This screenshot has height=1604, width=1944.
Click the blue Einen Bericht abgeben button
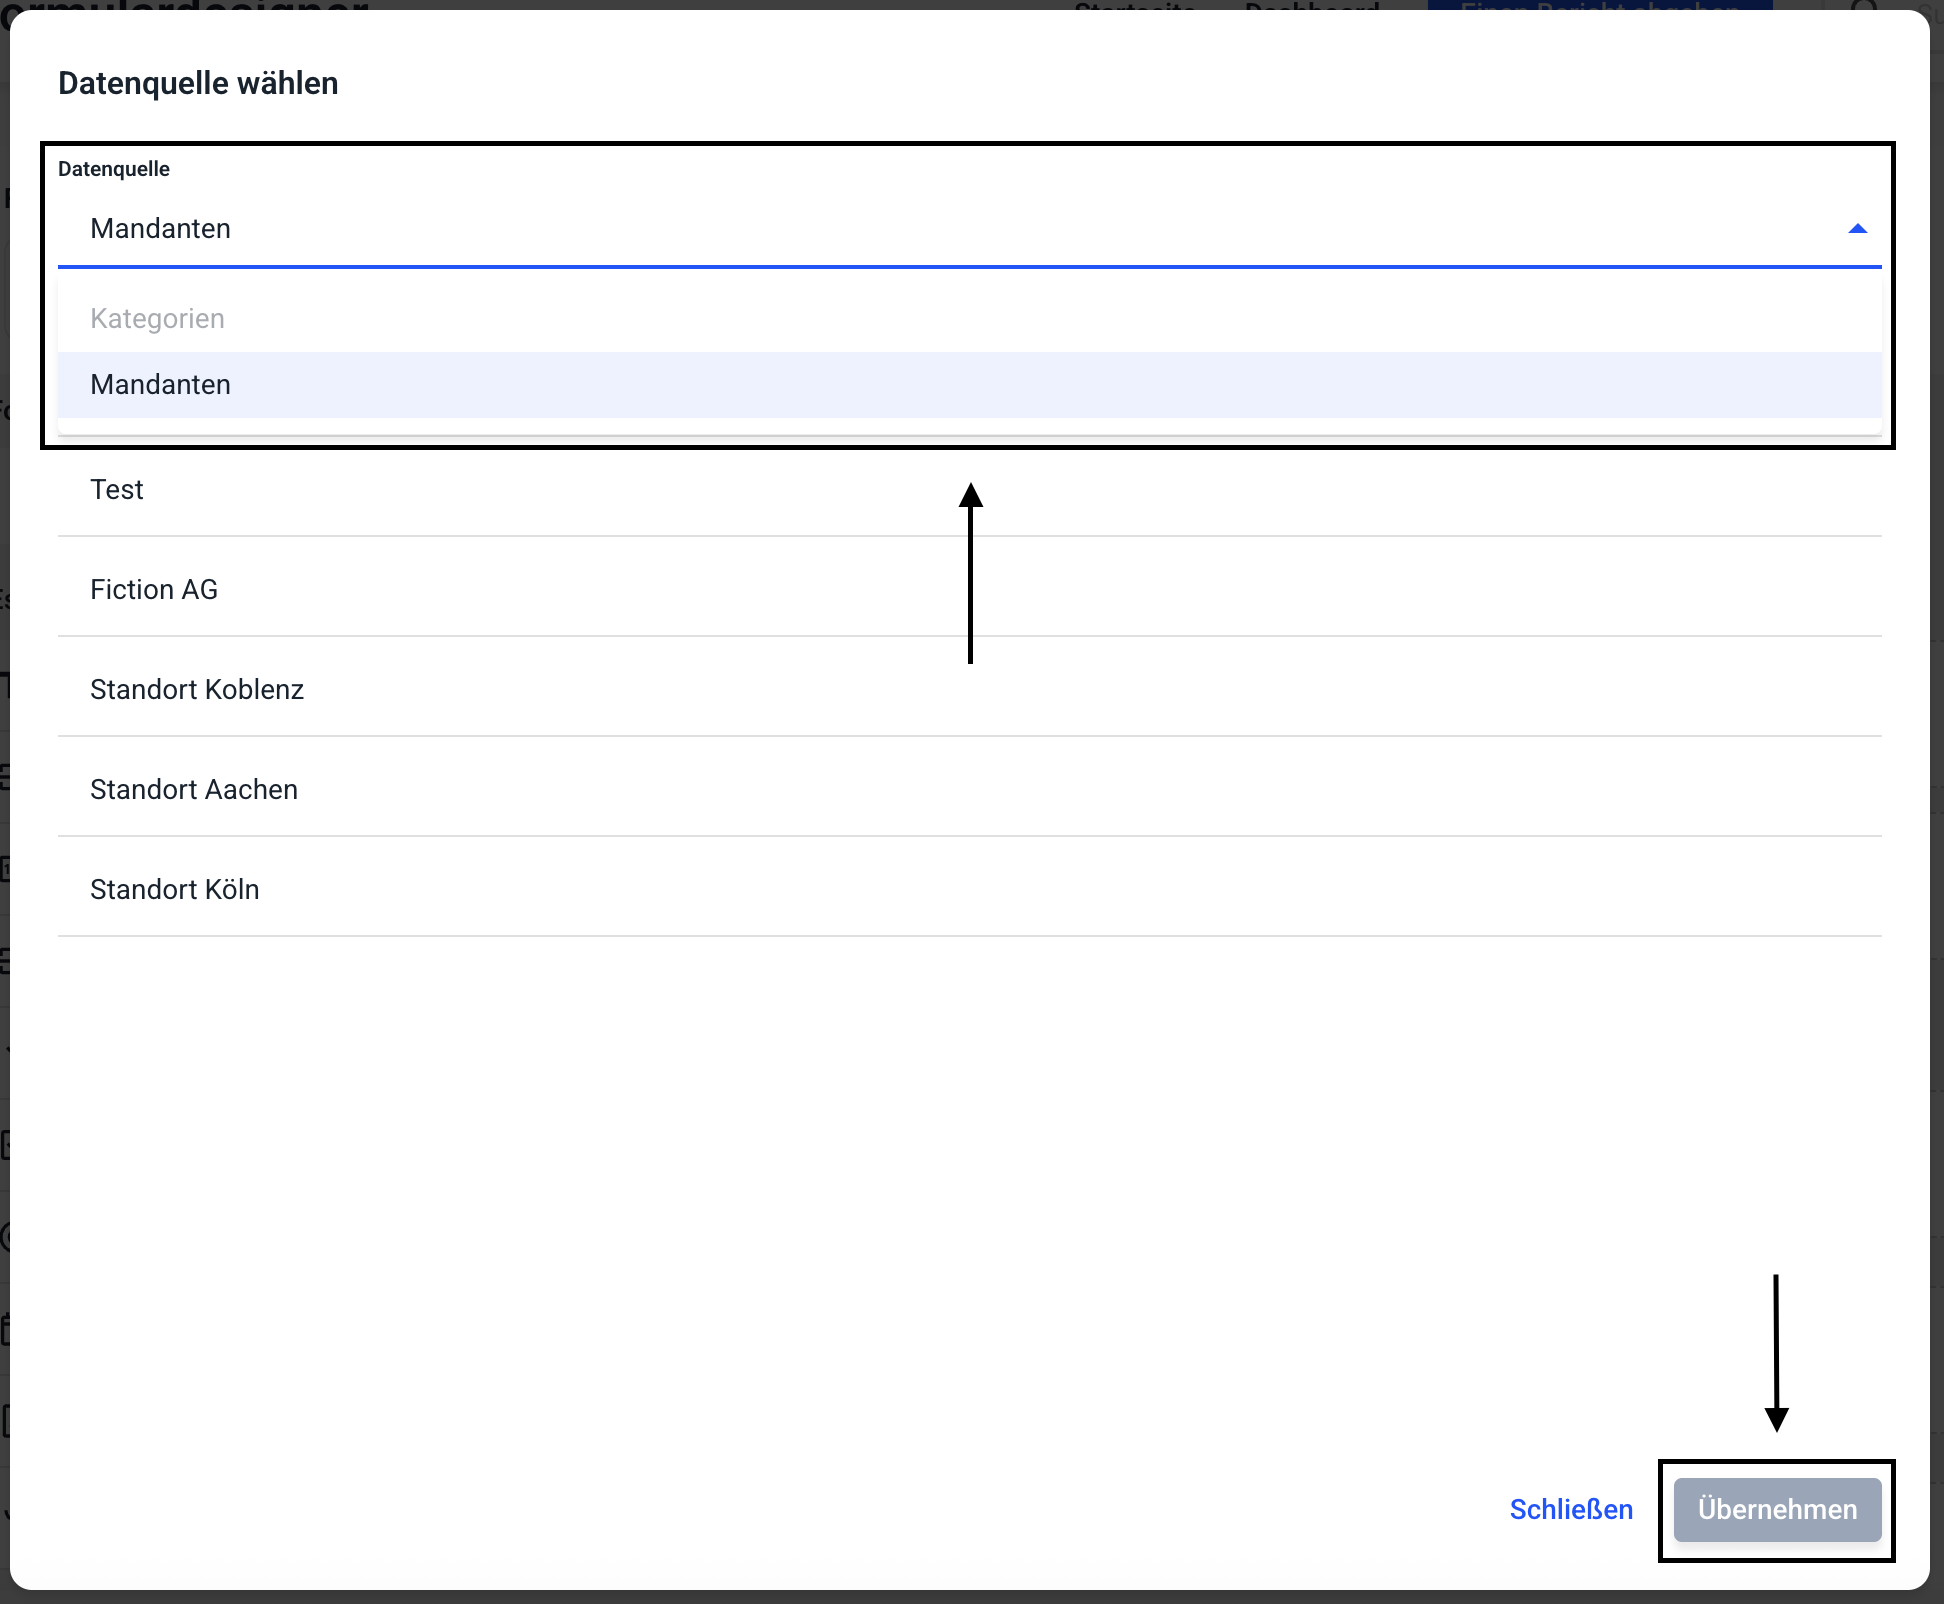tap(1600, 5)
